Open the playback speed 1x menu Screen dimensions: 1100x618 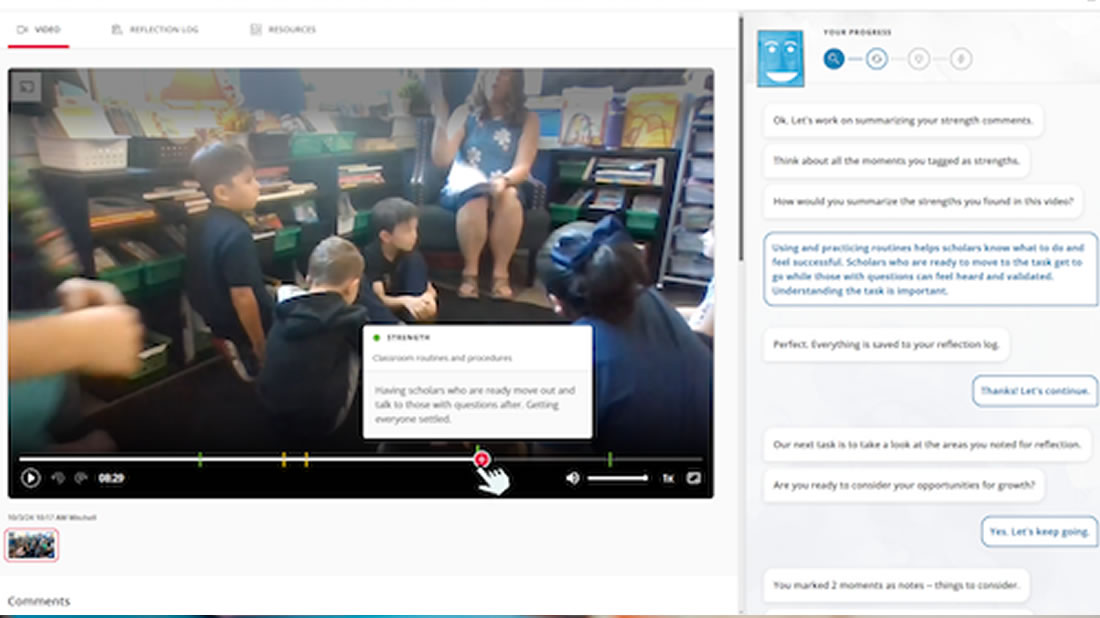[x=668, y=478]
